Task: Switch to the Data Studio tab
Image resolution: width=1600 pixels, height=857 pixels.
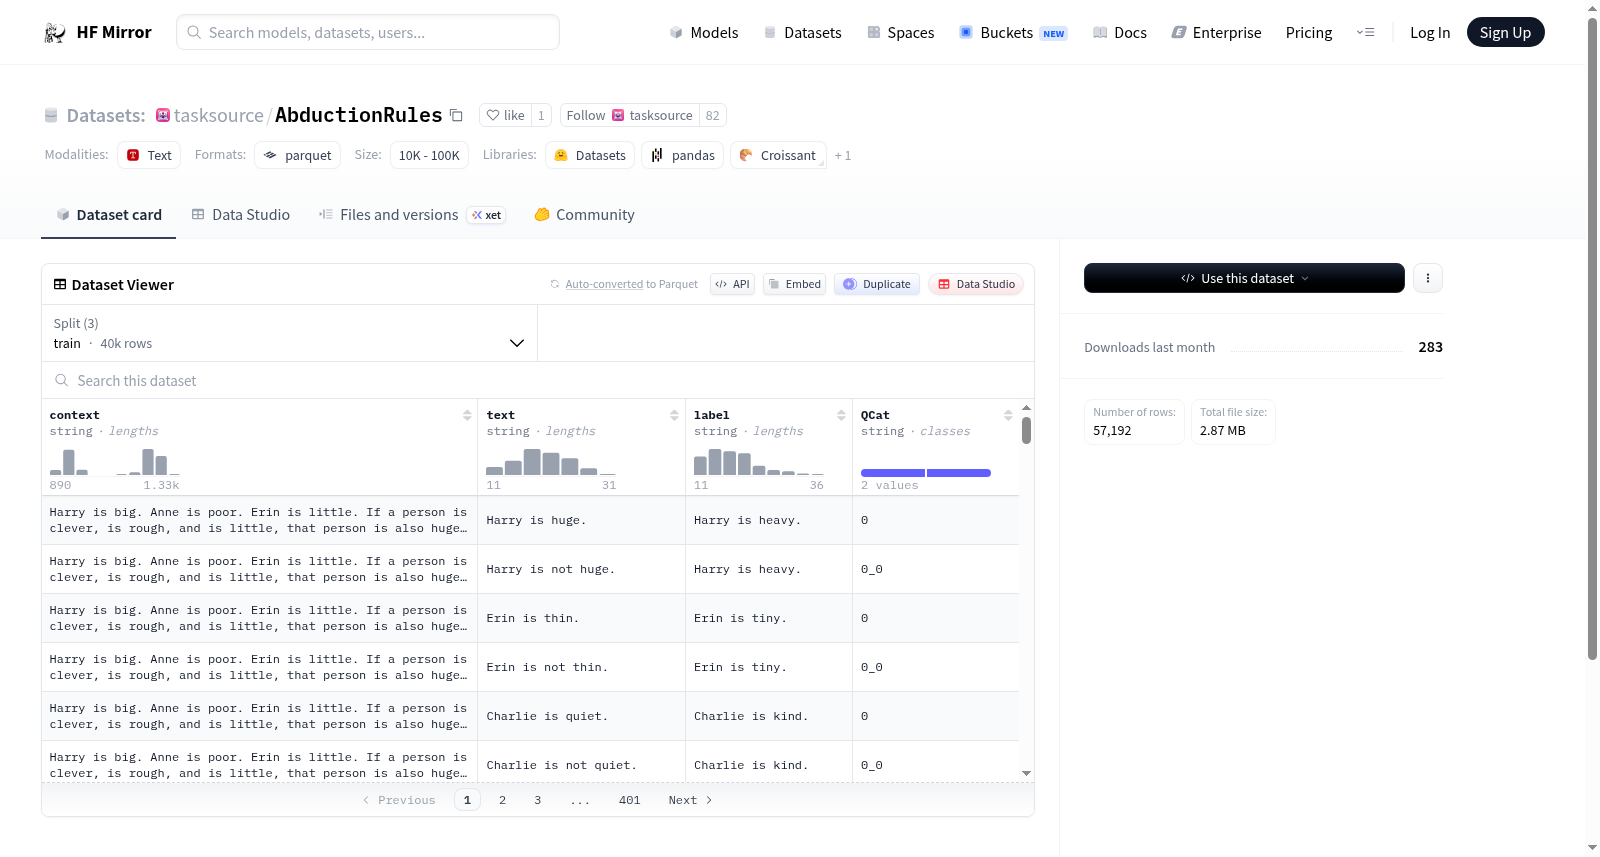Action: coord(240,215)
